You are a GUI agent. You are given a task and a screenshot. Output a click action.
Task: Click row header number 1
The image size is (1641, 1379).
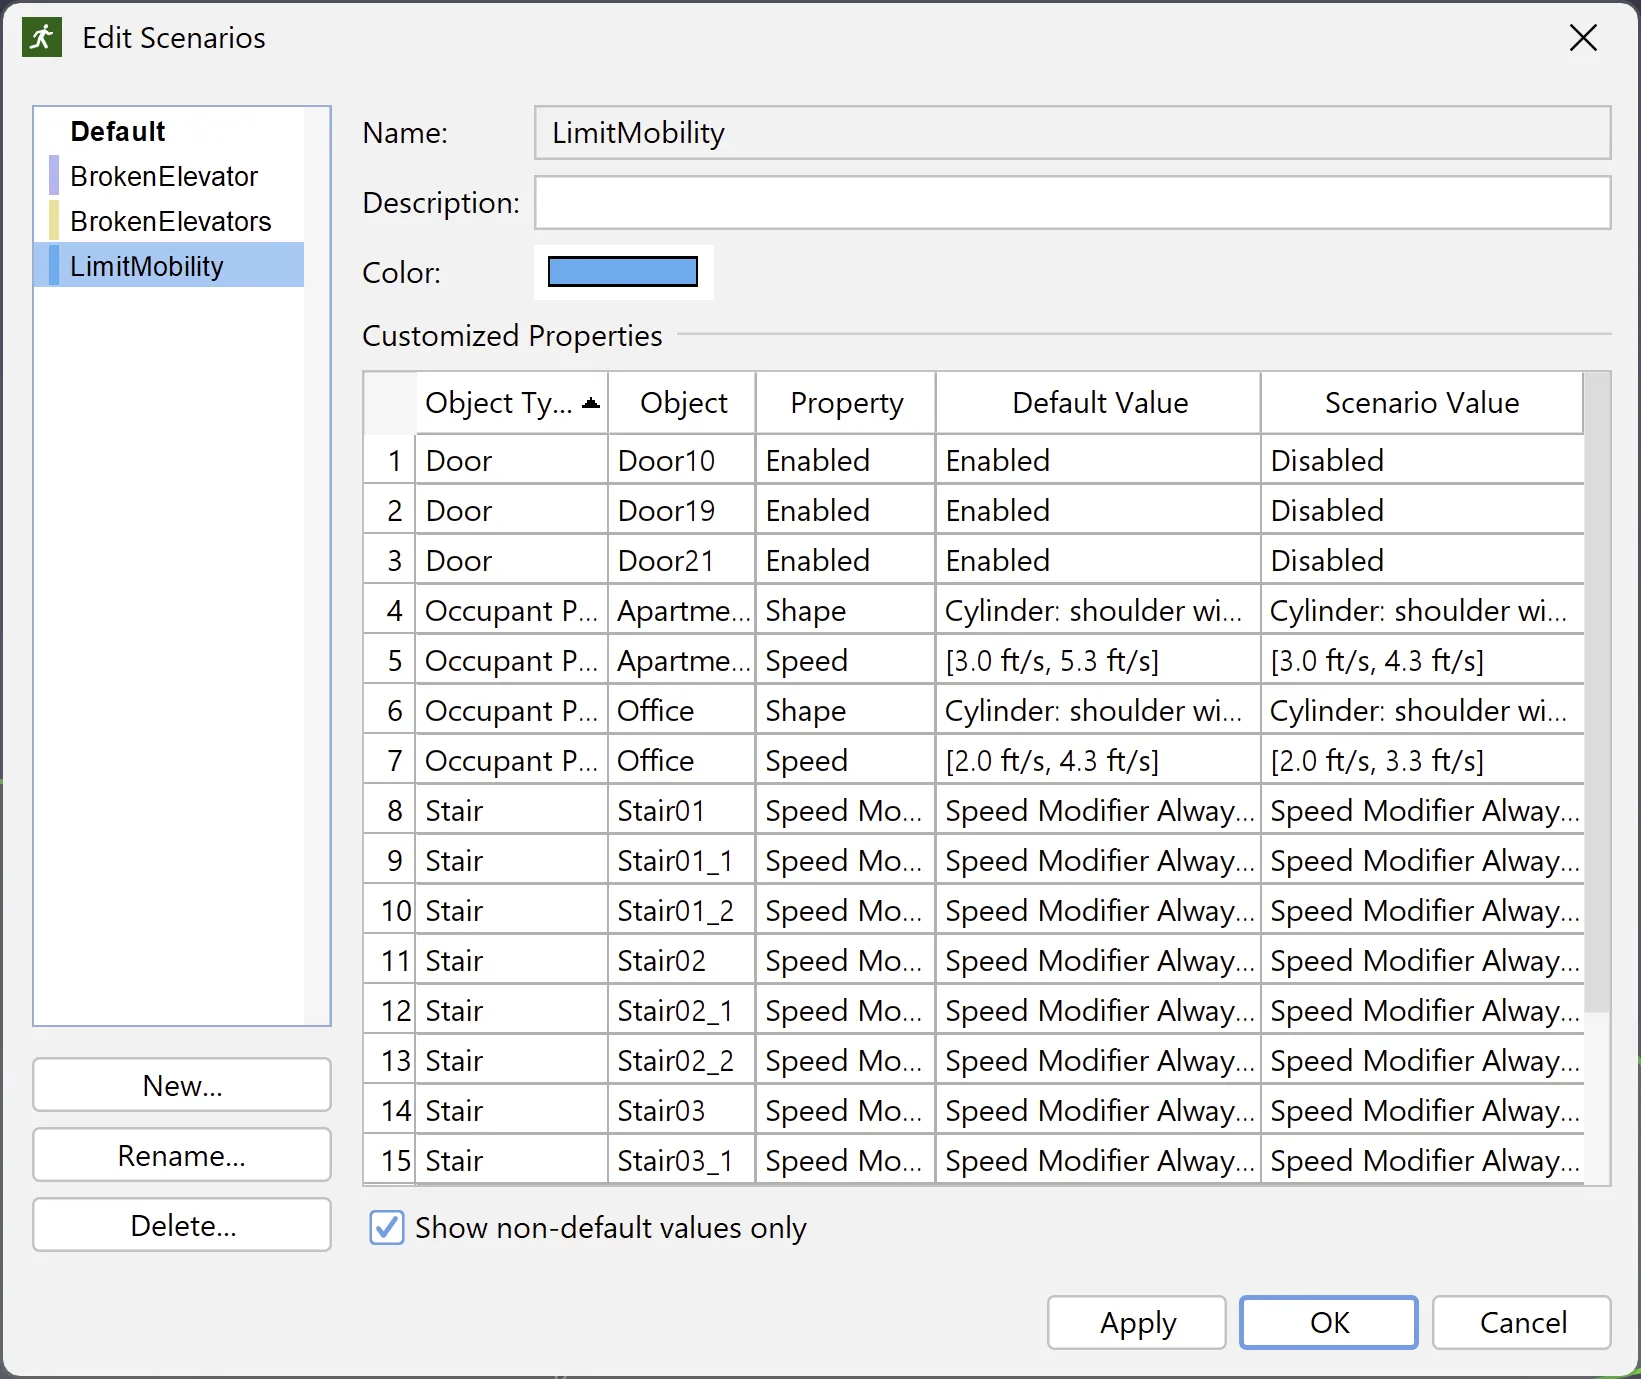tap(391, 460)
